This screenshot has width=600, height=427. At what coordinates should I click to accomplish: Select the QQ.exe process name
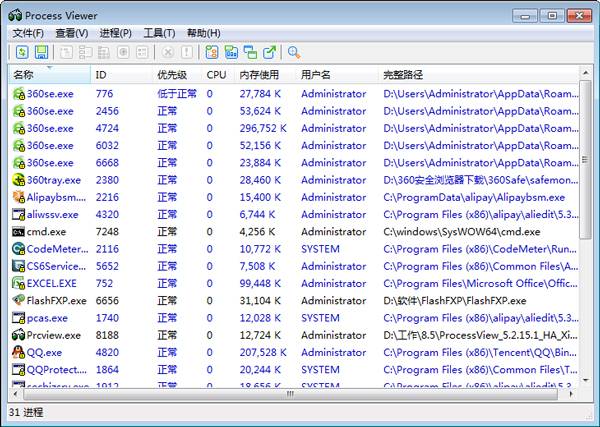(x=44, y=352)
